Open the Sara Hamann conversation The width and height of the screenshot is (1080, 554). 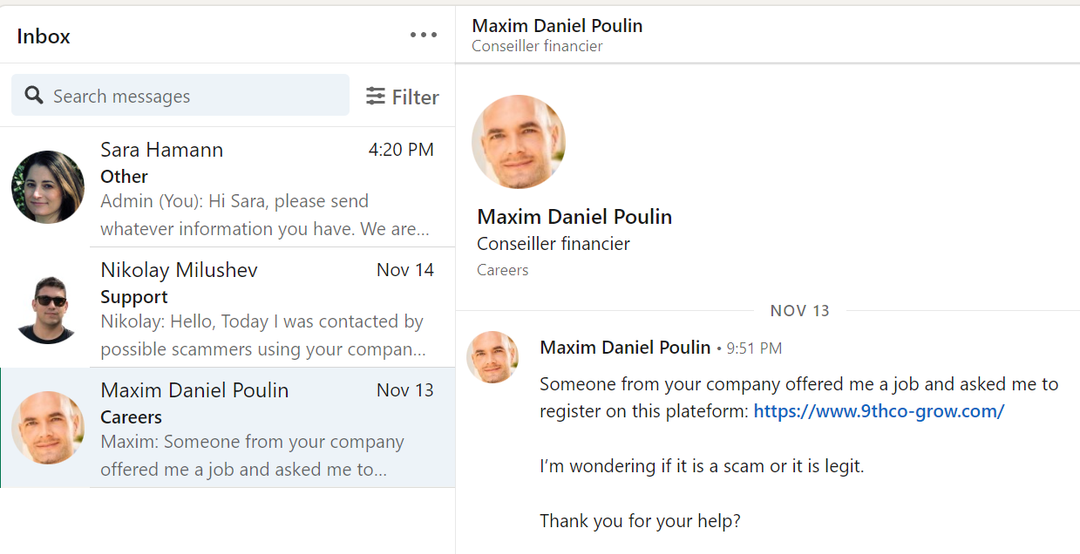tap(227, 187)
